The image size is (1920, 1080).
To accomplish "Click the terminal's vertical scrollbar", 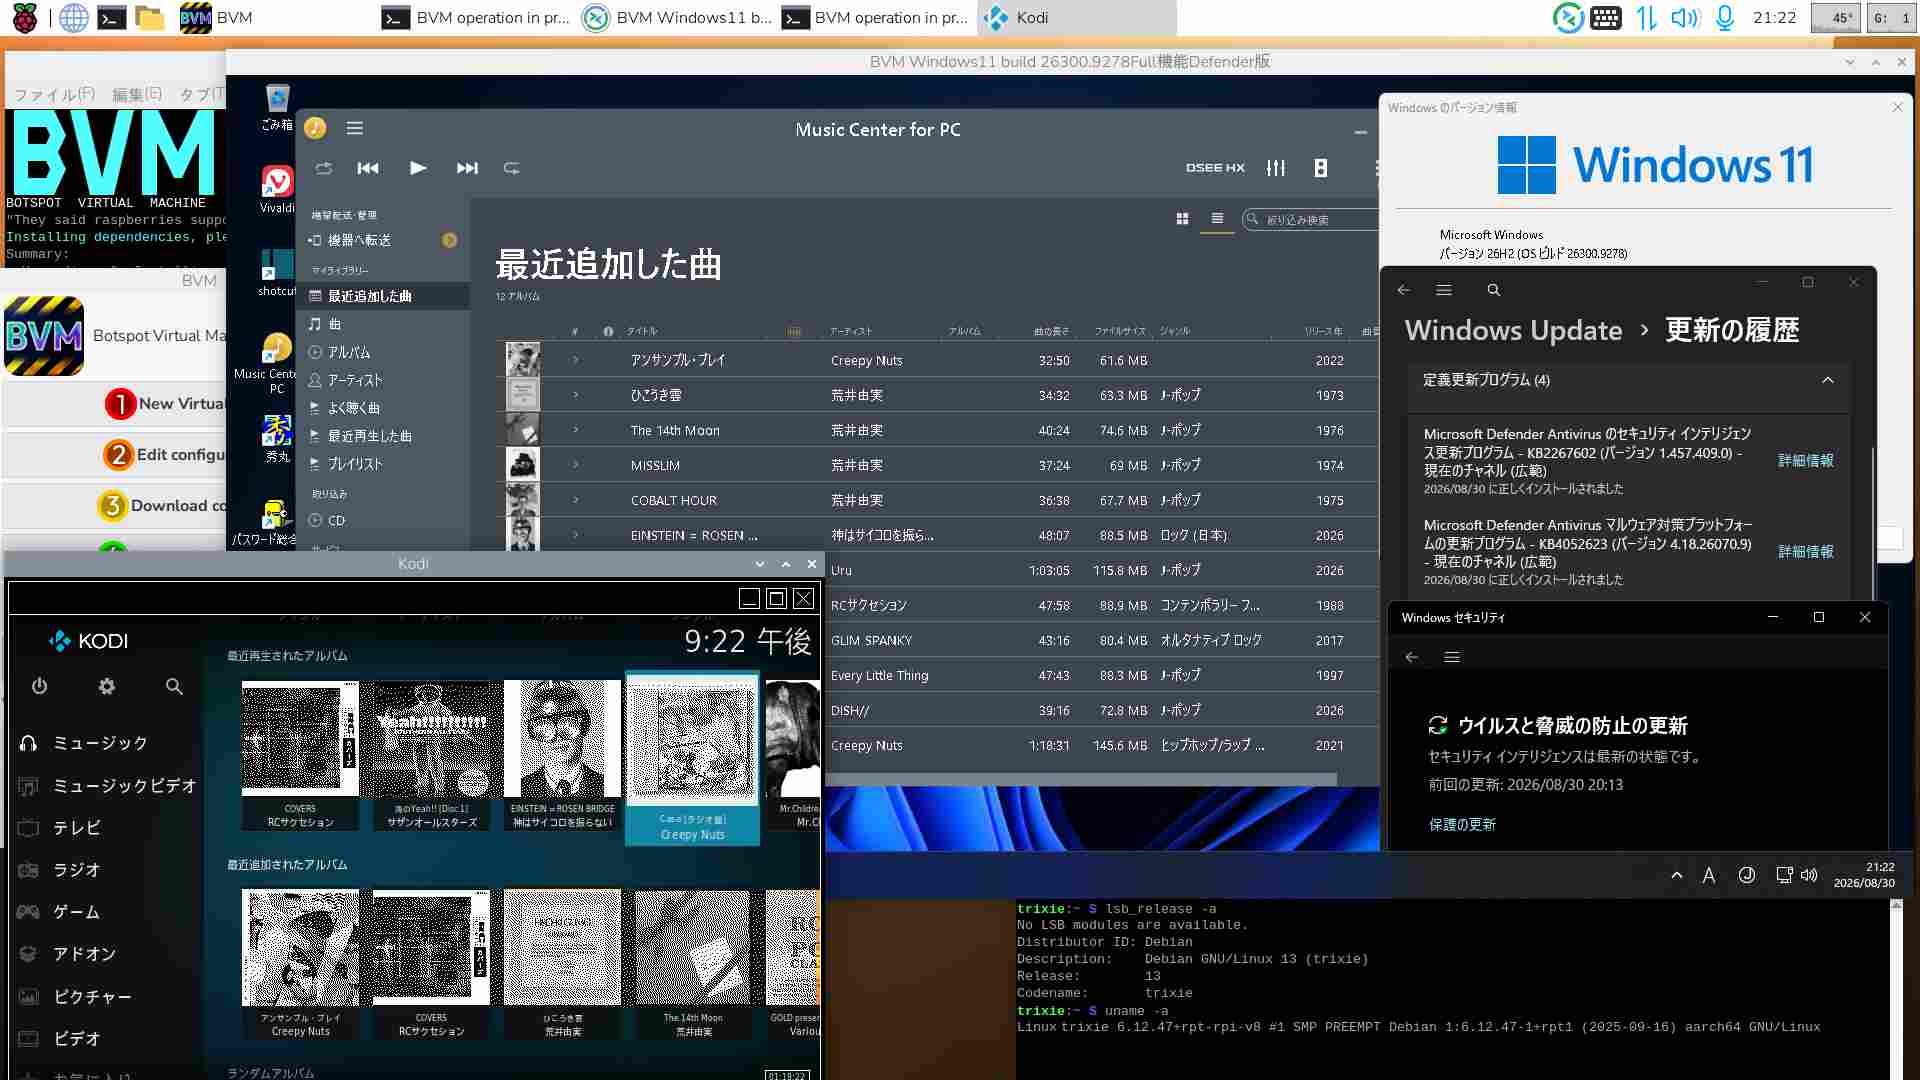I will 1896,990.
